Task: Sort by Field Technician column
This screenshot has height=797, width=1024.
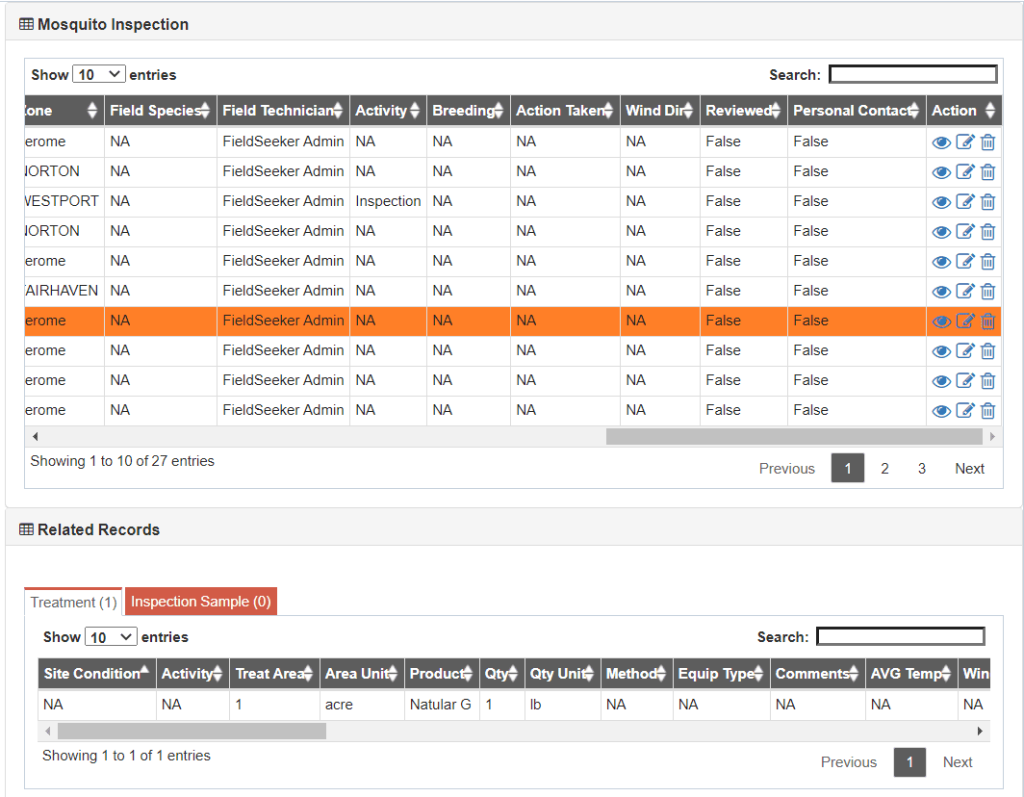Action: point(283,110)
